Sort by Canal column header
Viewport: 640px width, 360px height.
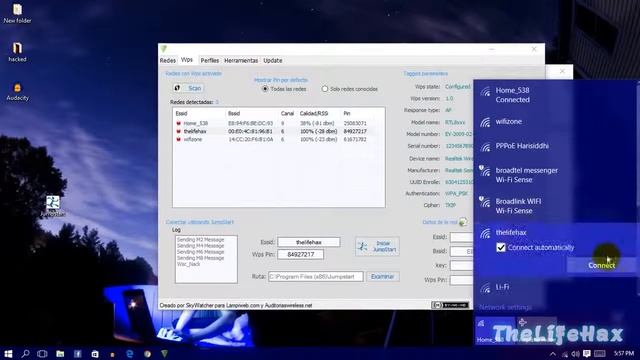coord(287,113)
